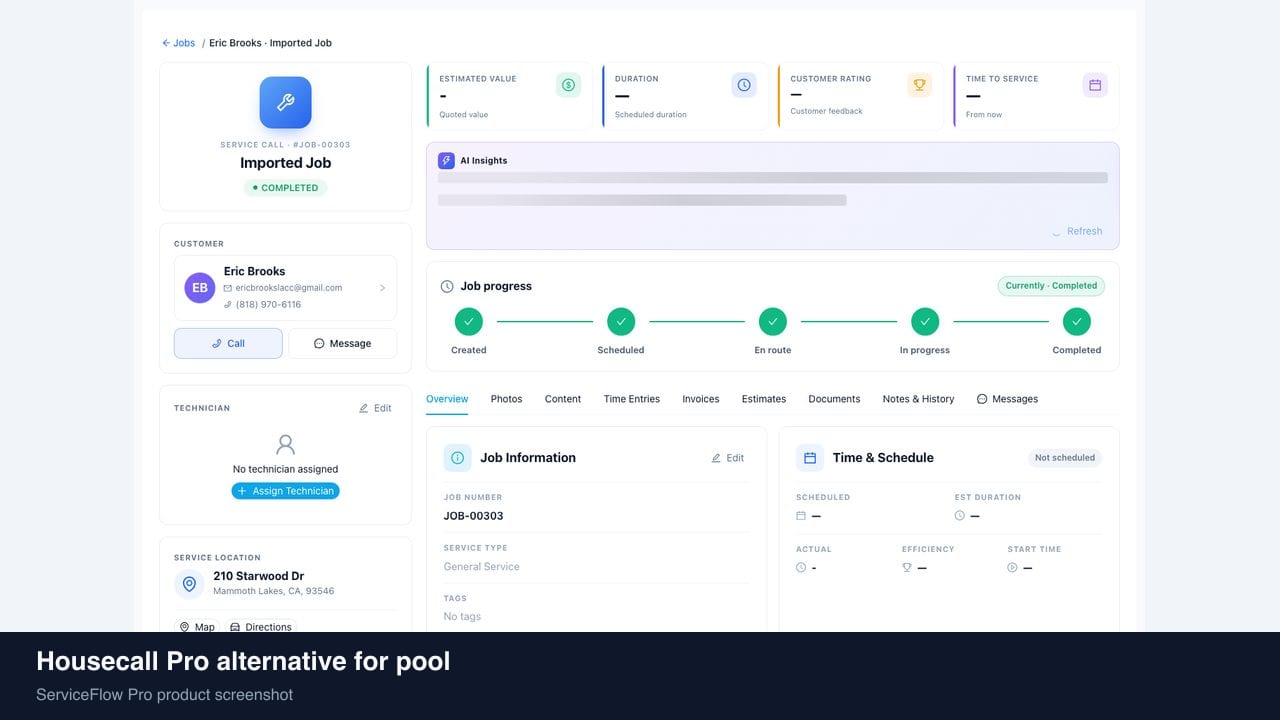Go back to Jobs list

[179, 43]
